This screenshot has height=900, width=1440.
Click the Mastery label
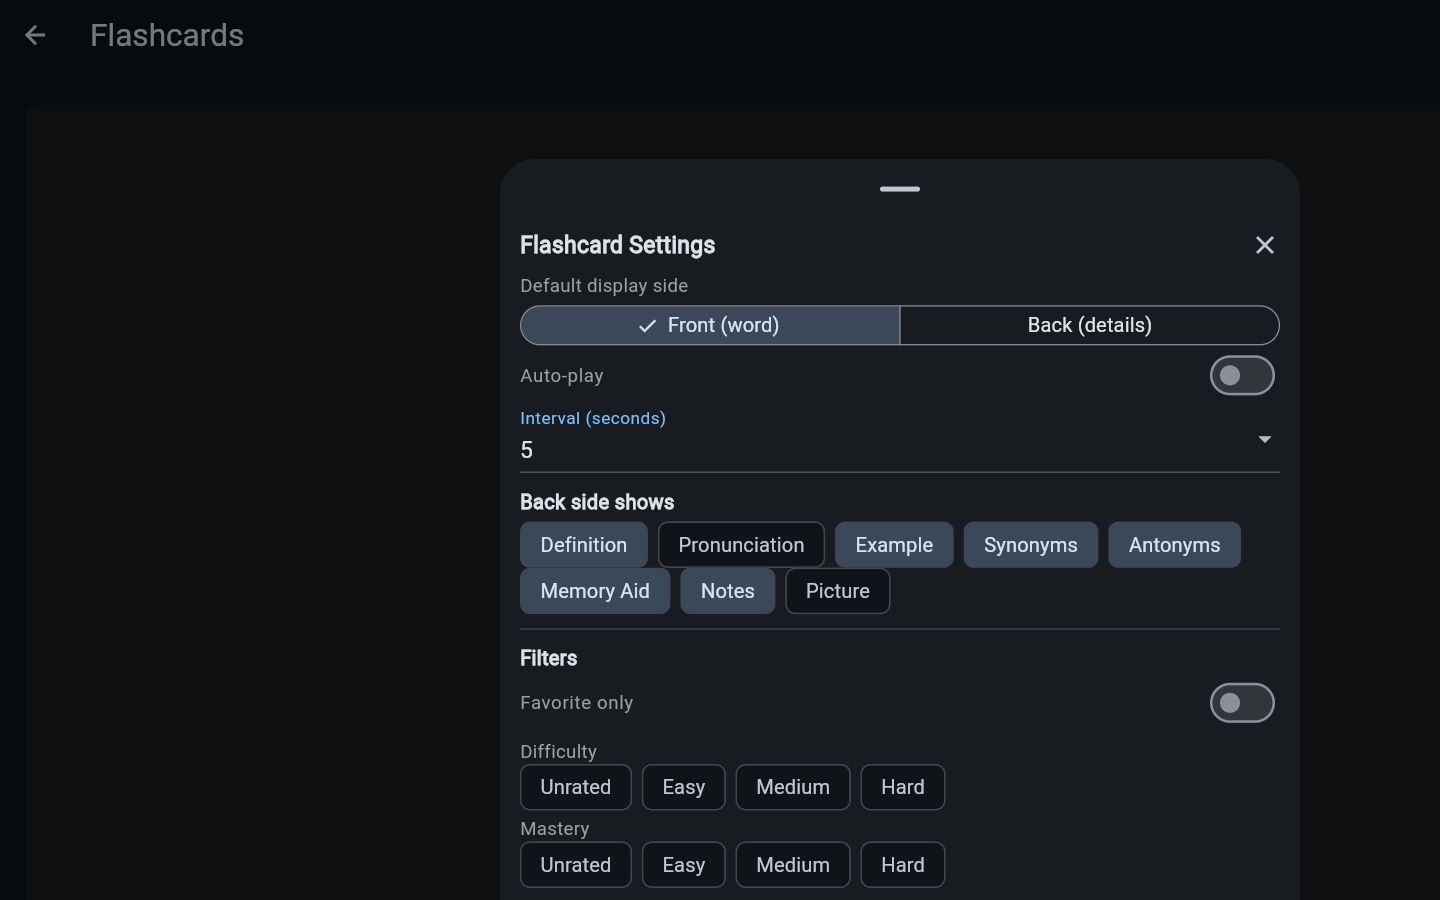click(x=555, y=829)
